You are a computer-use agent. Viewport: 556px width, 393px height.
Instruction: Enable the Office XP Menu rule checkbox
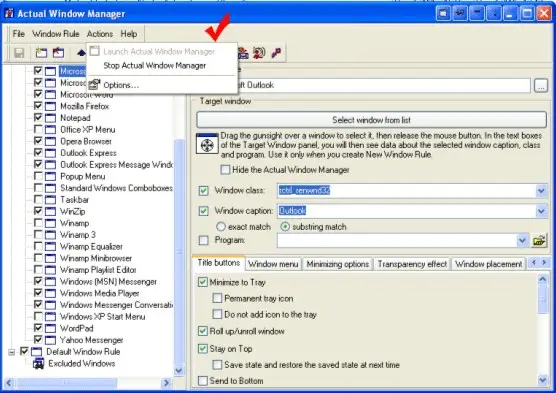pos(38,129)
